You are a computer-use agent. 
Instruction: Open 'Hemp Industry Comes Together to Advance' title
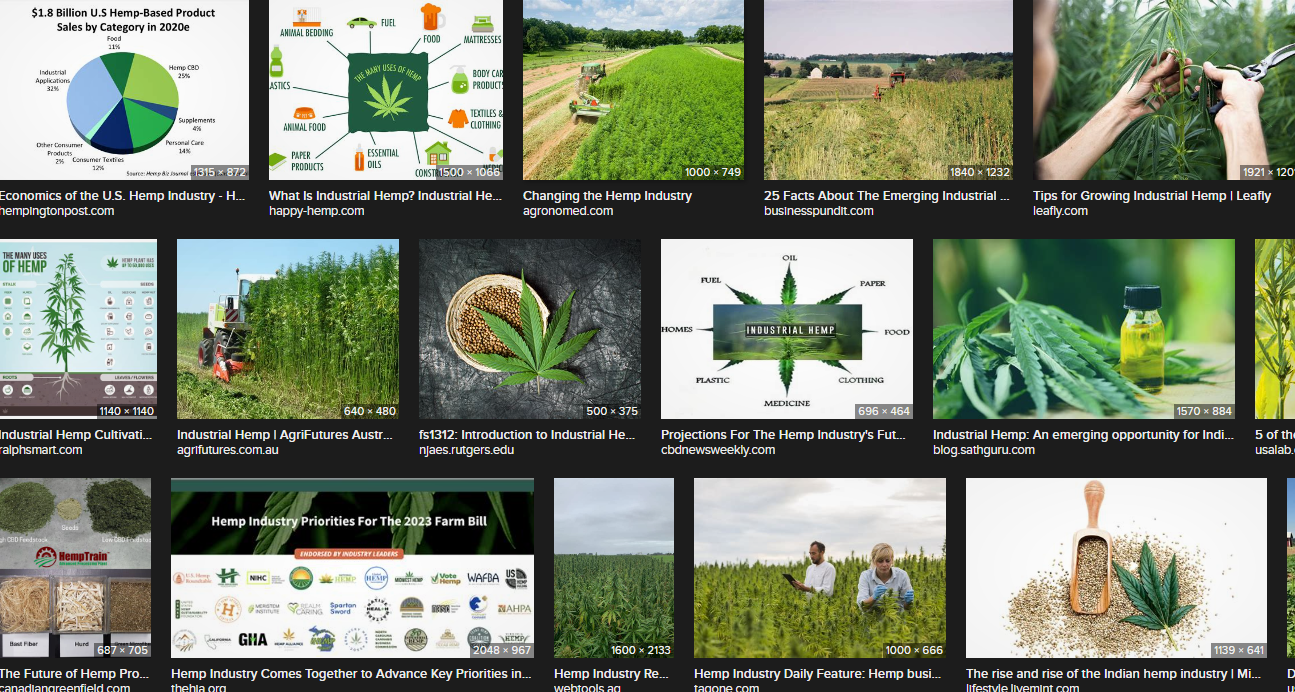click(351, 674)
